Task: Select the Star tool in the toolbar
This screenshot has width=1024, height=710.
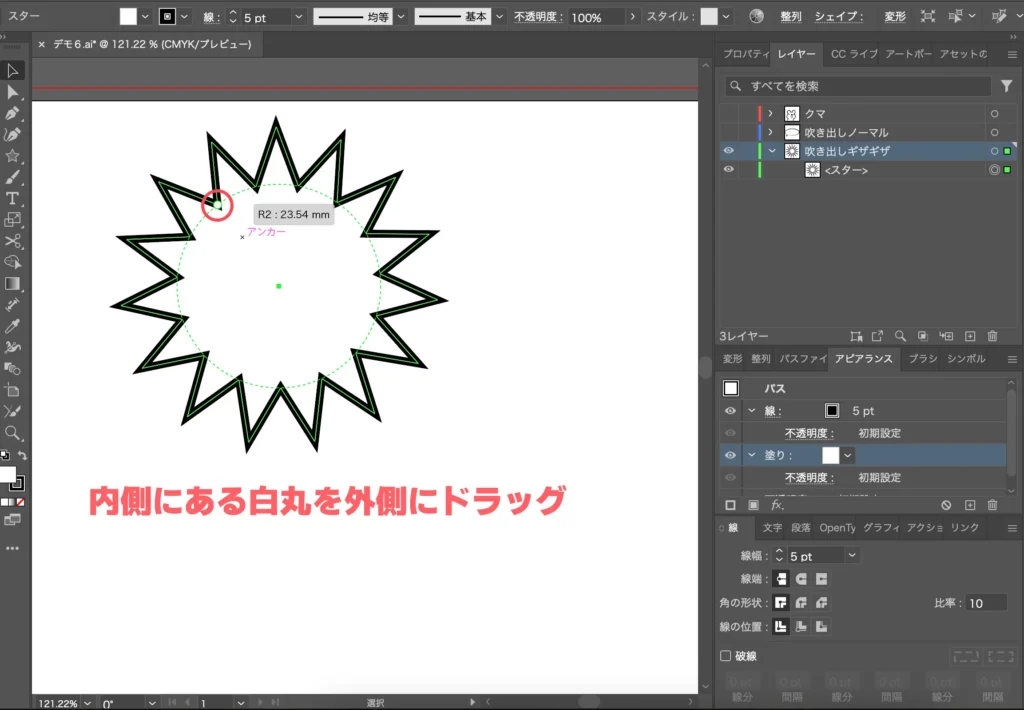Action: tap(13, 156)
